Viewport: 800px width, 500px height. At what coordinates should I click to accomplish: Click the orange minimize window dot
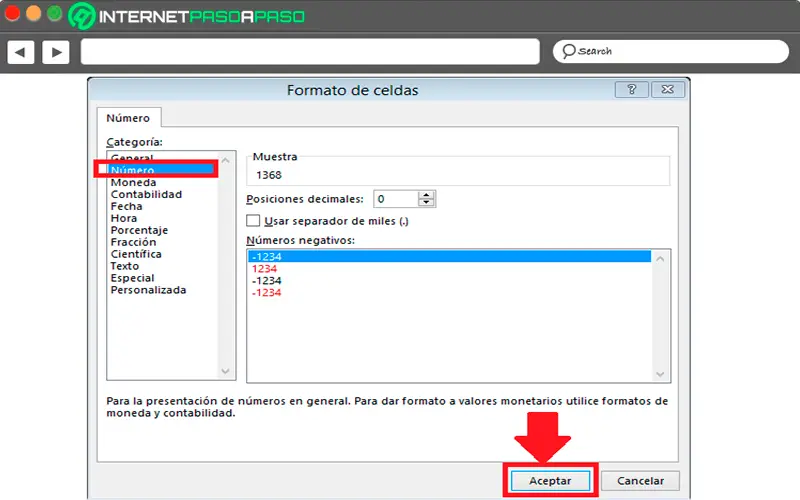33,13
